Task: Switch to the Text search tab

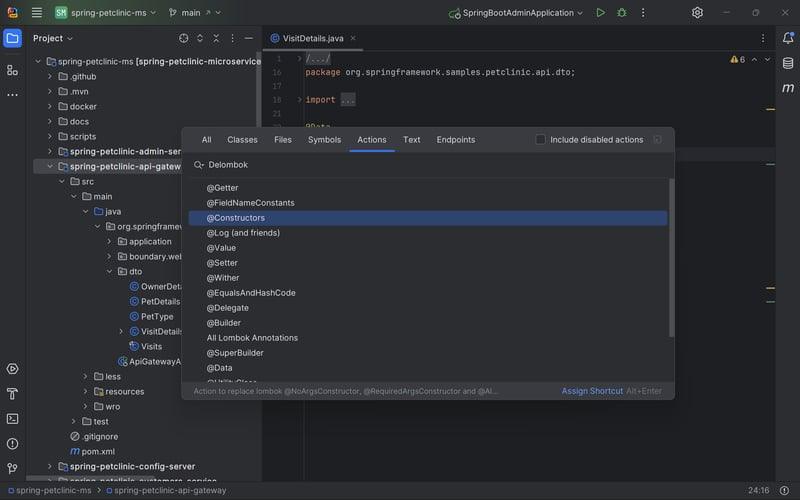Action: [x=412, y=139]
